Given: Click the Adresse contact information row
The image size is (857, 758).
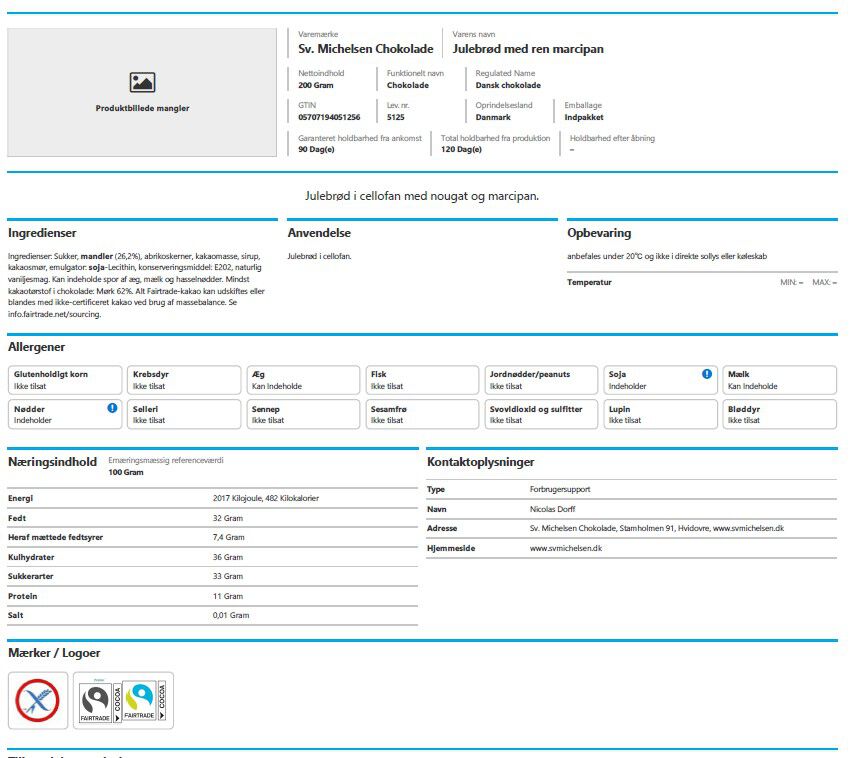Looking at the screenshot, I should coord(631,528).
